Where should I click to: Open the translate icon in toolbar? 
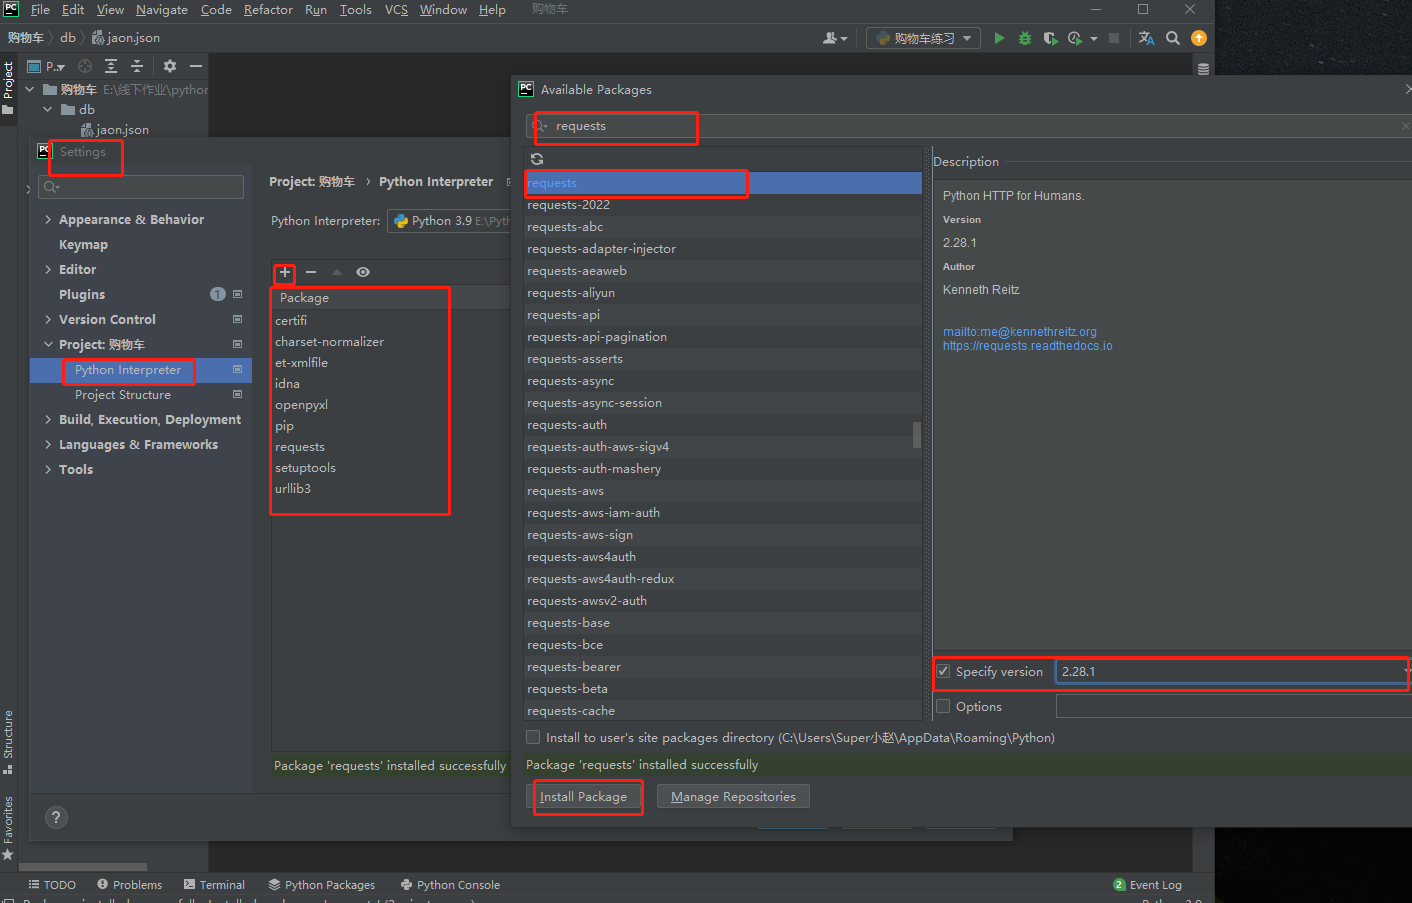click(x=1146, y=38)
